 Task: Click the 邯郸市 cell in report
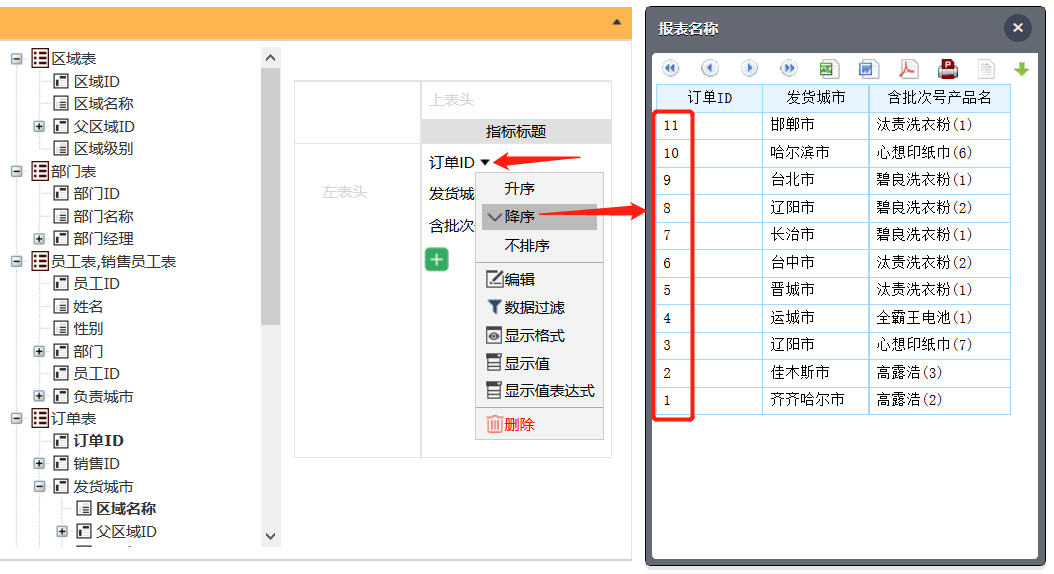coord(815,125)
